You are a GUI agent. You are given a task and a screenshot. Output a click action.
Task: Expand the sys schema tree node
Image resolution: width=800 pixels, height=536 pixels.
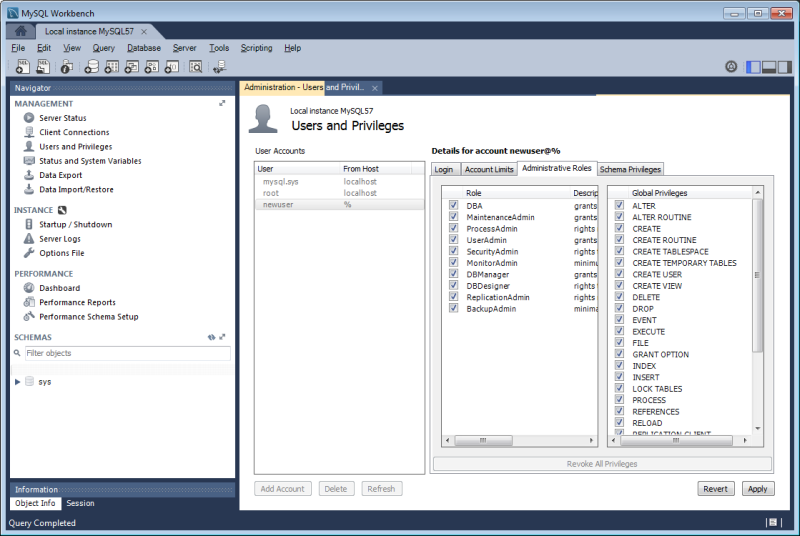[17, 382]
